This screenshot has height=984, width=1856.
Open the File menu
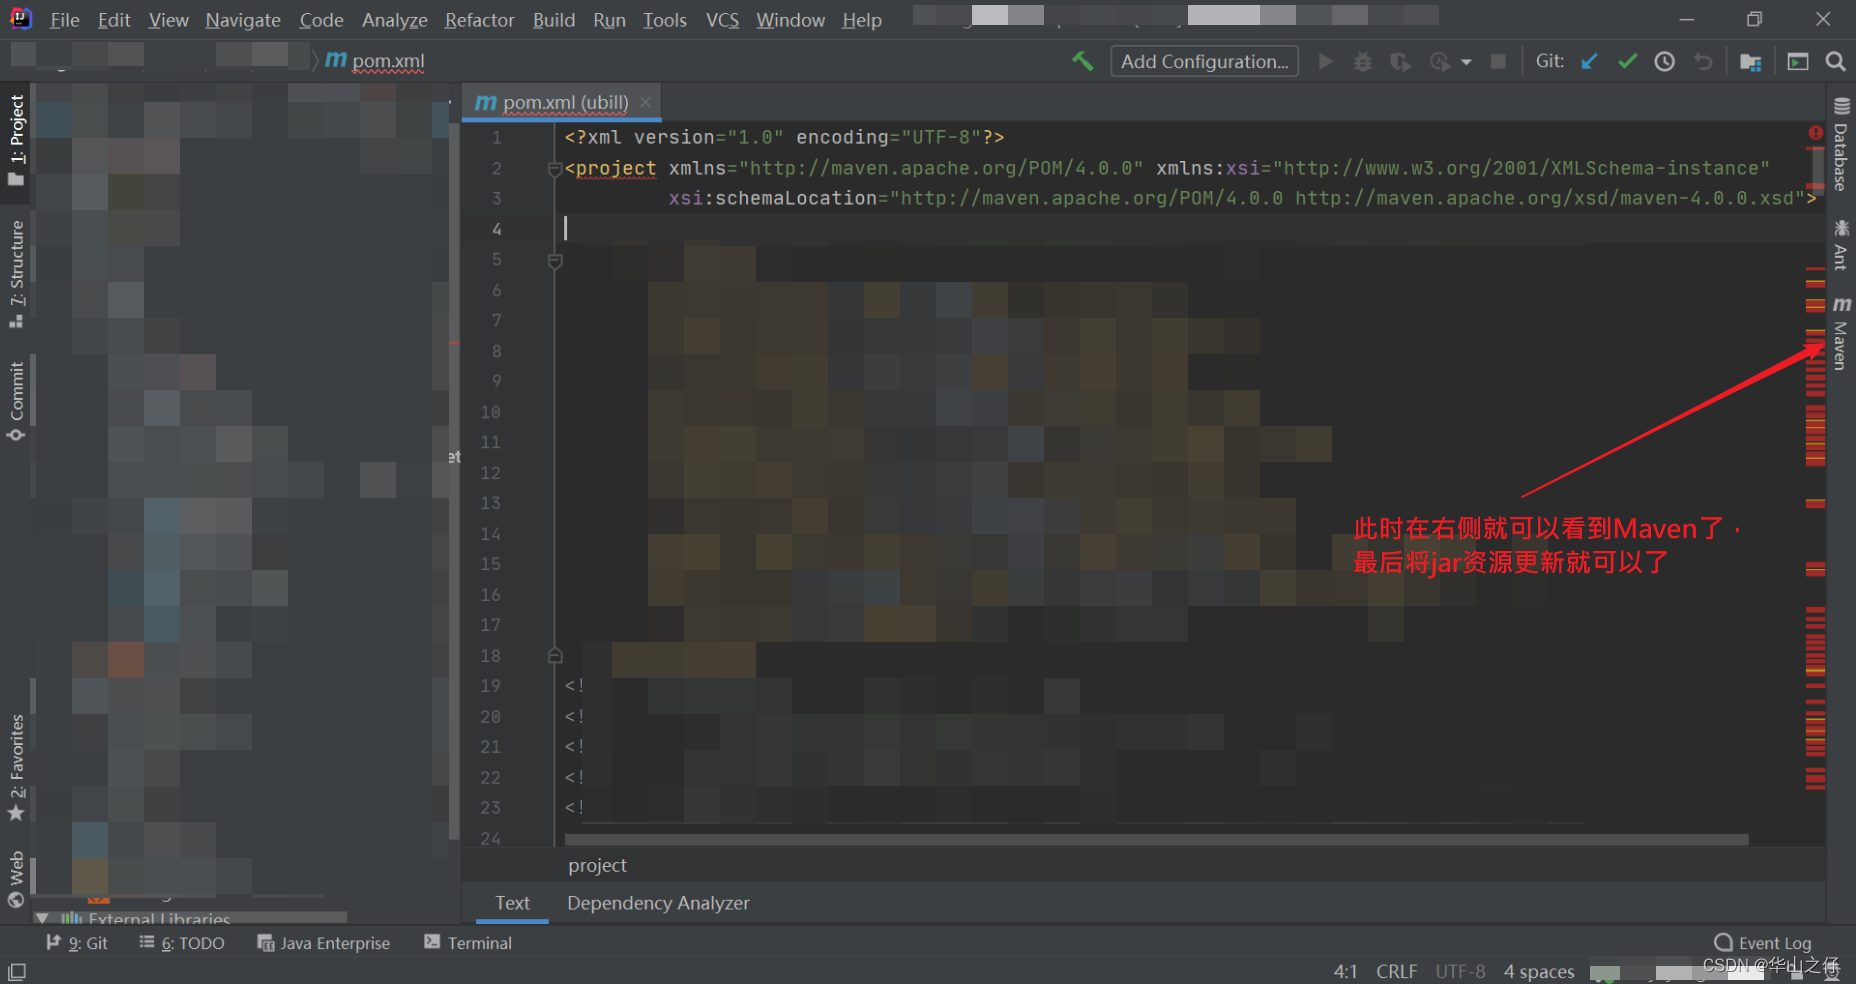[x=64, y=20]
